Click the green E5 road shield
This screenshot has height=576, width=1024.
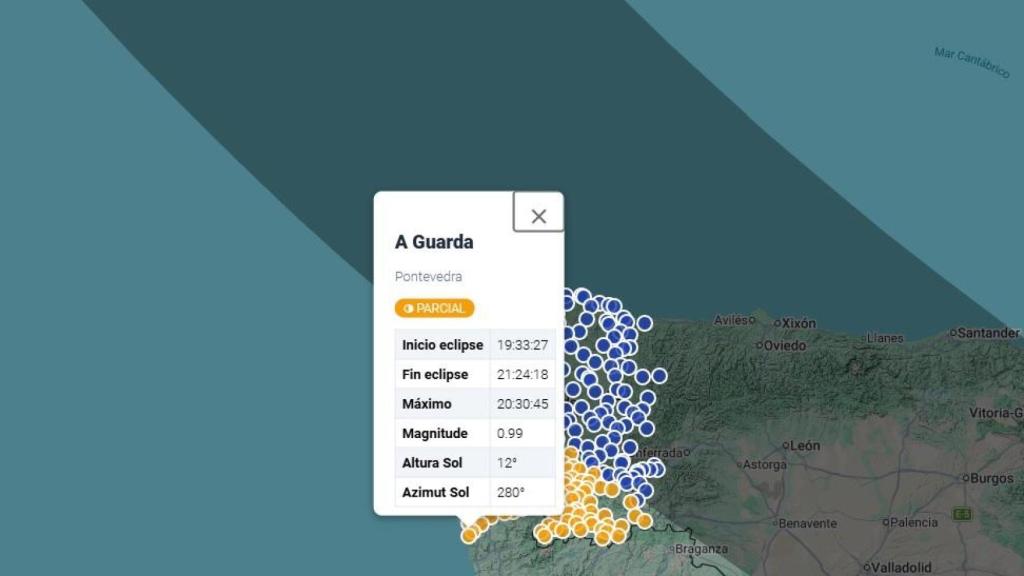point(962,514)
